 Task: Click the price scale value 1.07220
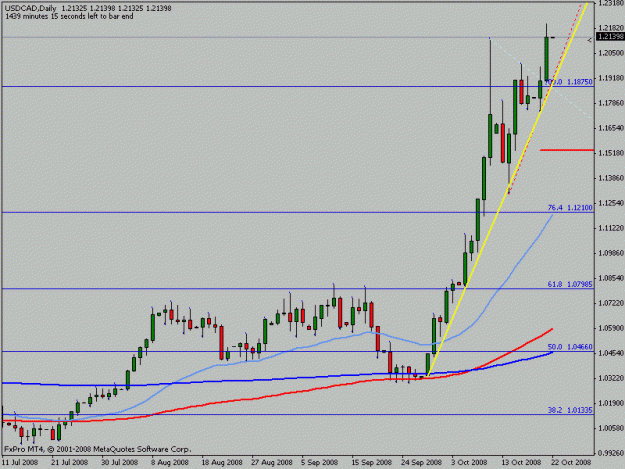[611, 303]
